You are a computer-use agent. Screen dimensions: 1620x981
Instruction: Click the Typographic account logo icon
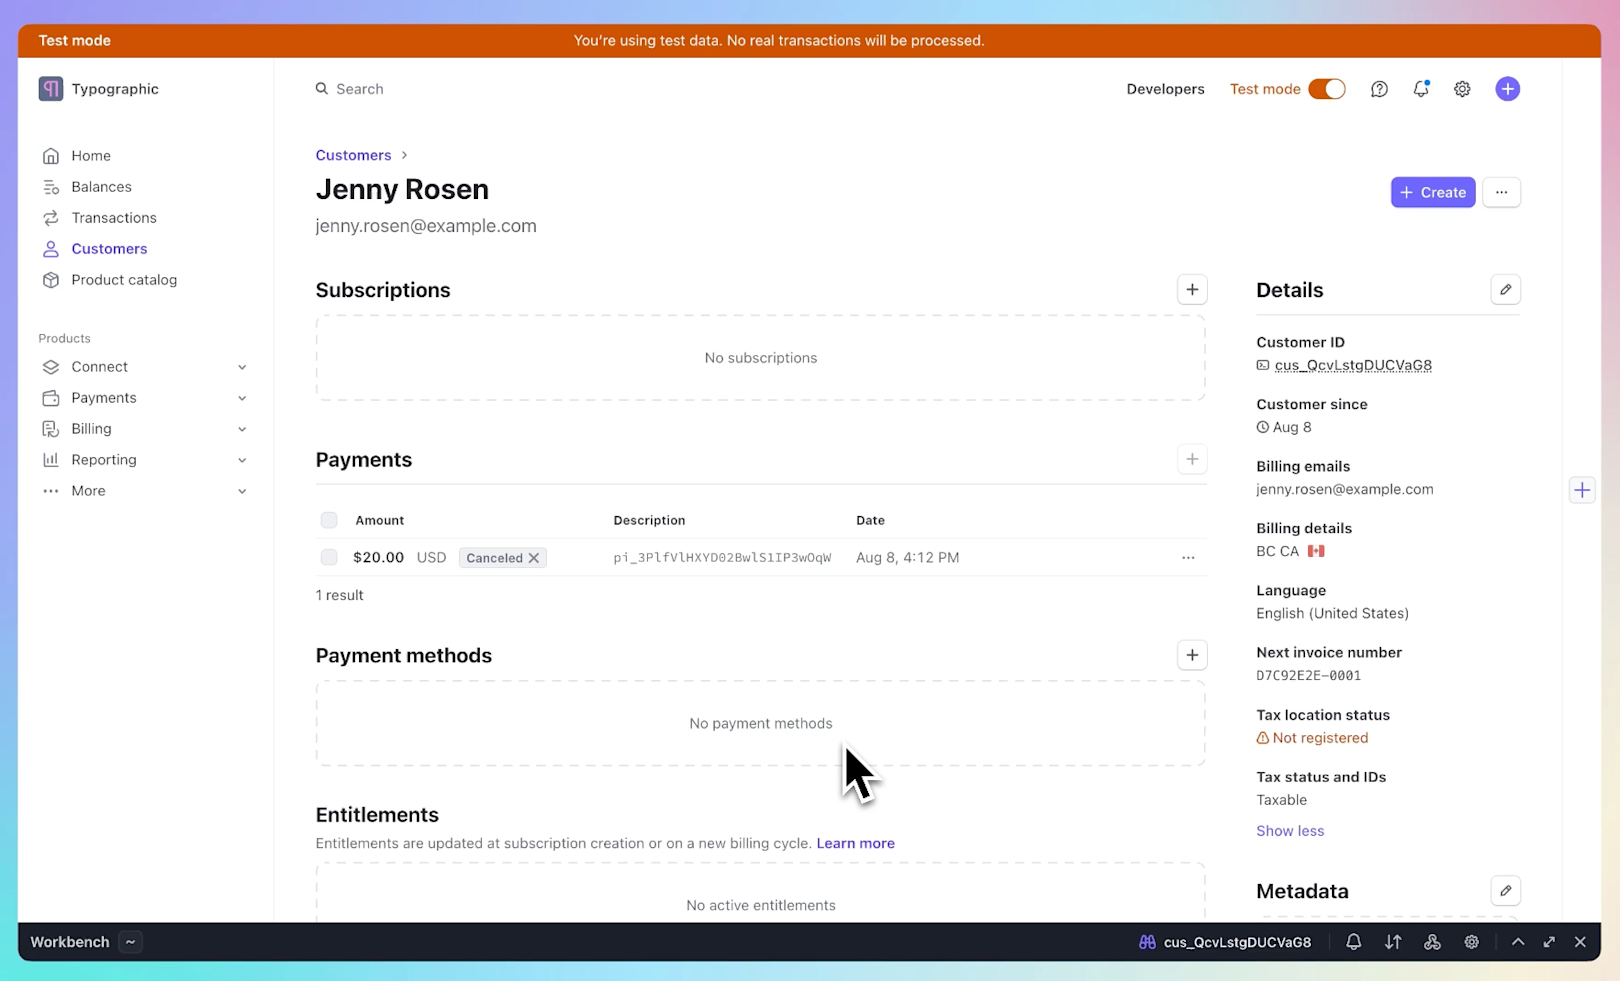coord(50,89)
